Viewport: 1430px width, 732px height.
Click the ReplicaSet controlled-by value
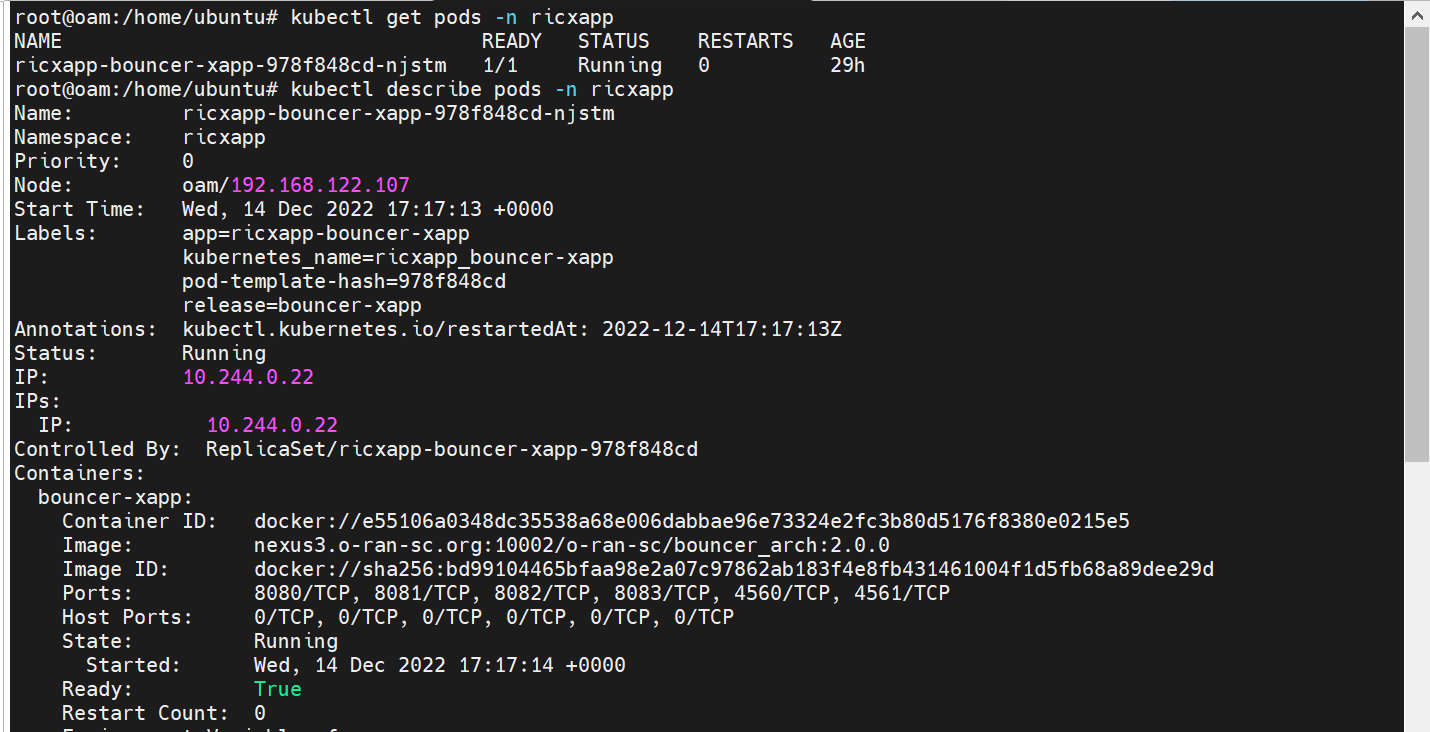(x=452, y=449)
